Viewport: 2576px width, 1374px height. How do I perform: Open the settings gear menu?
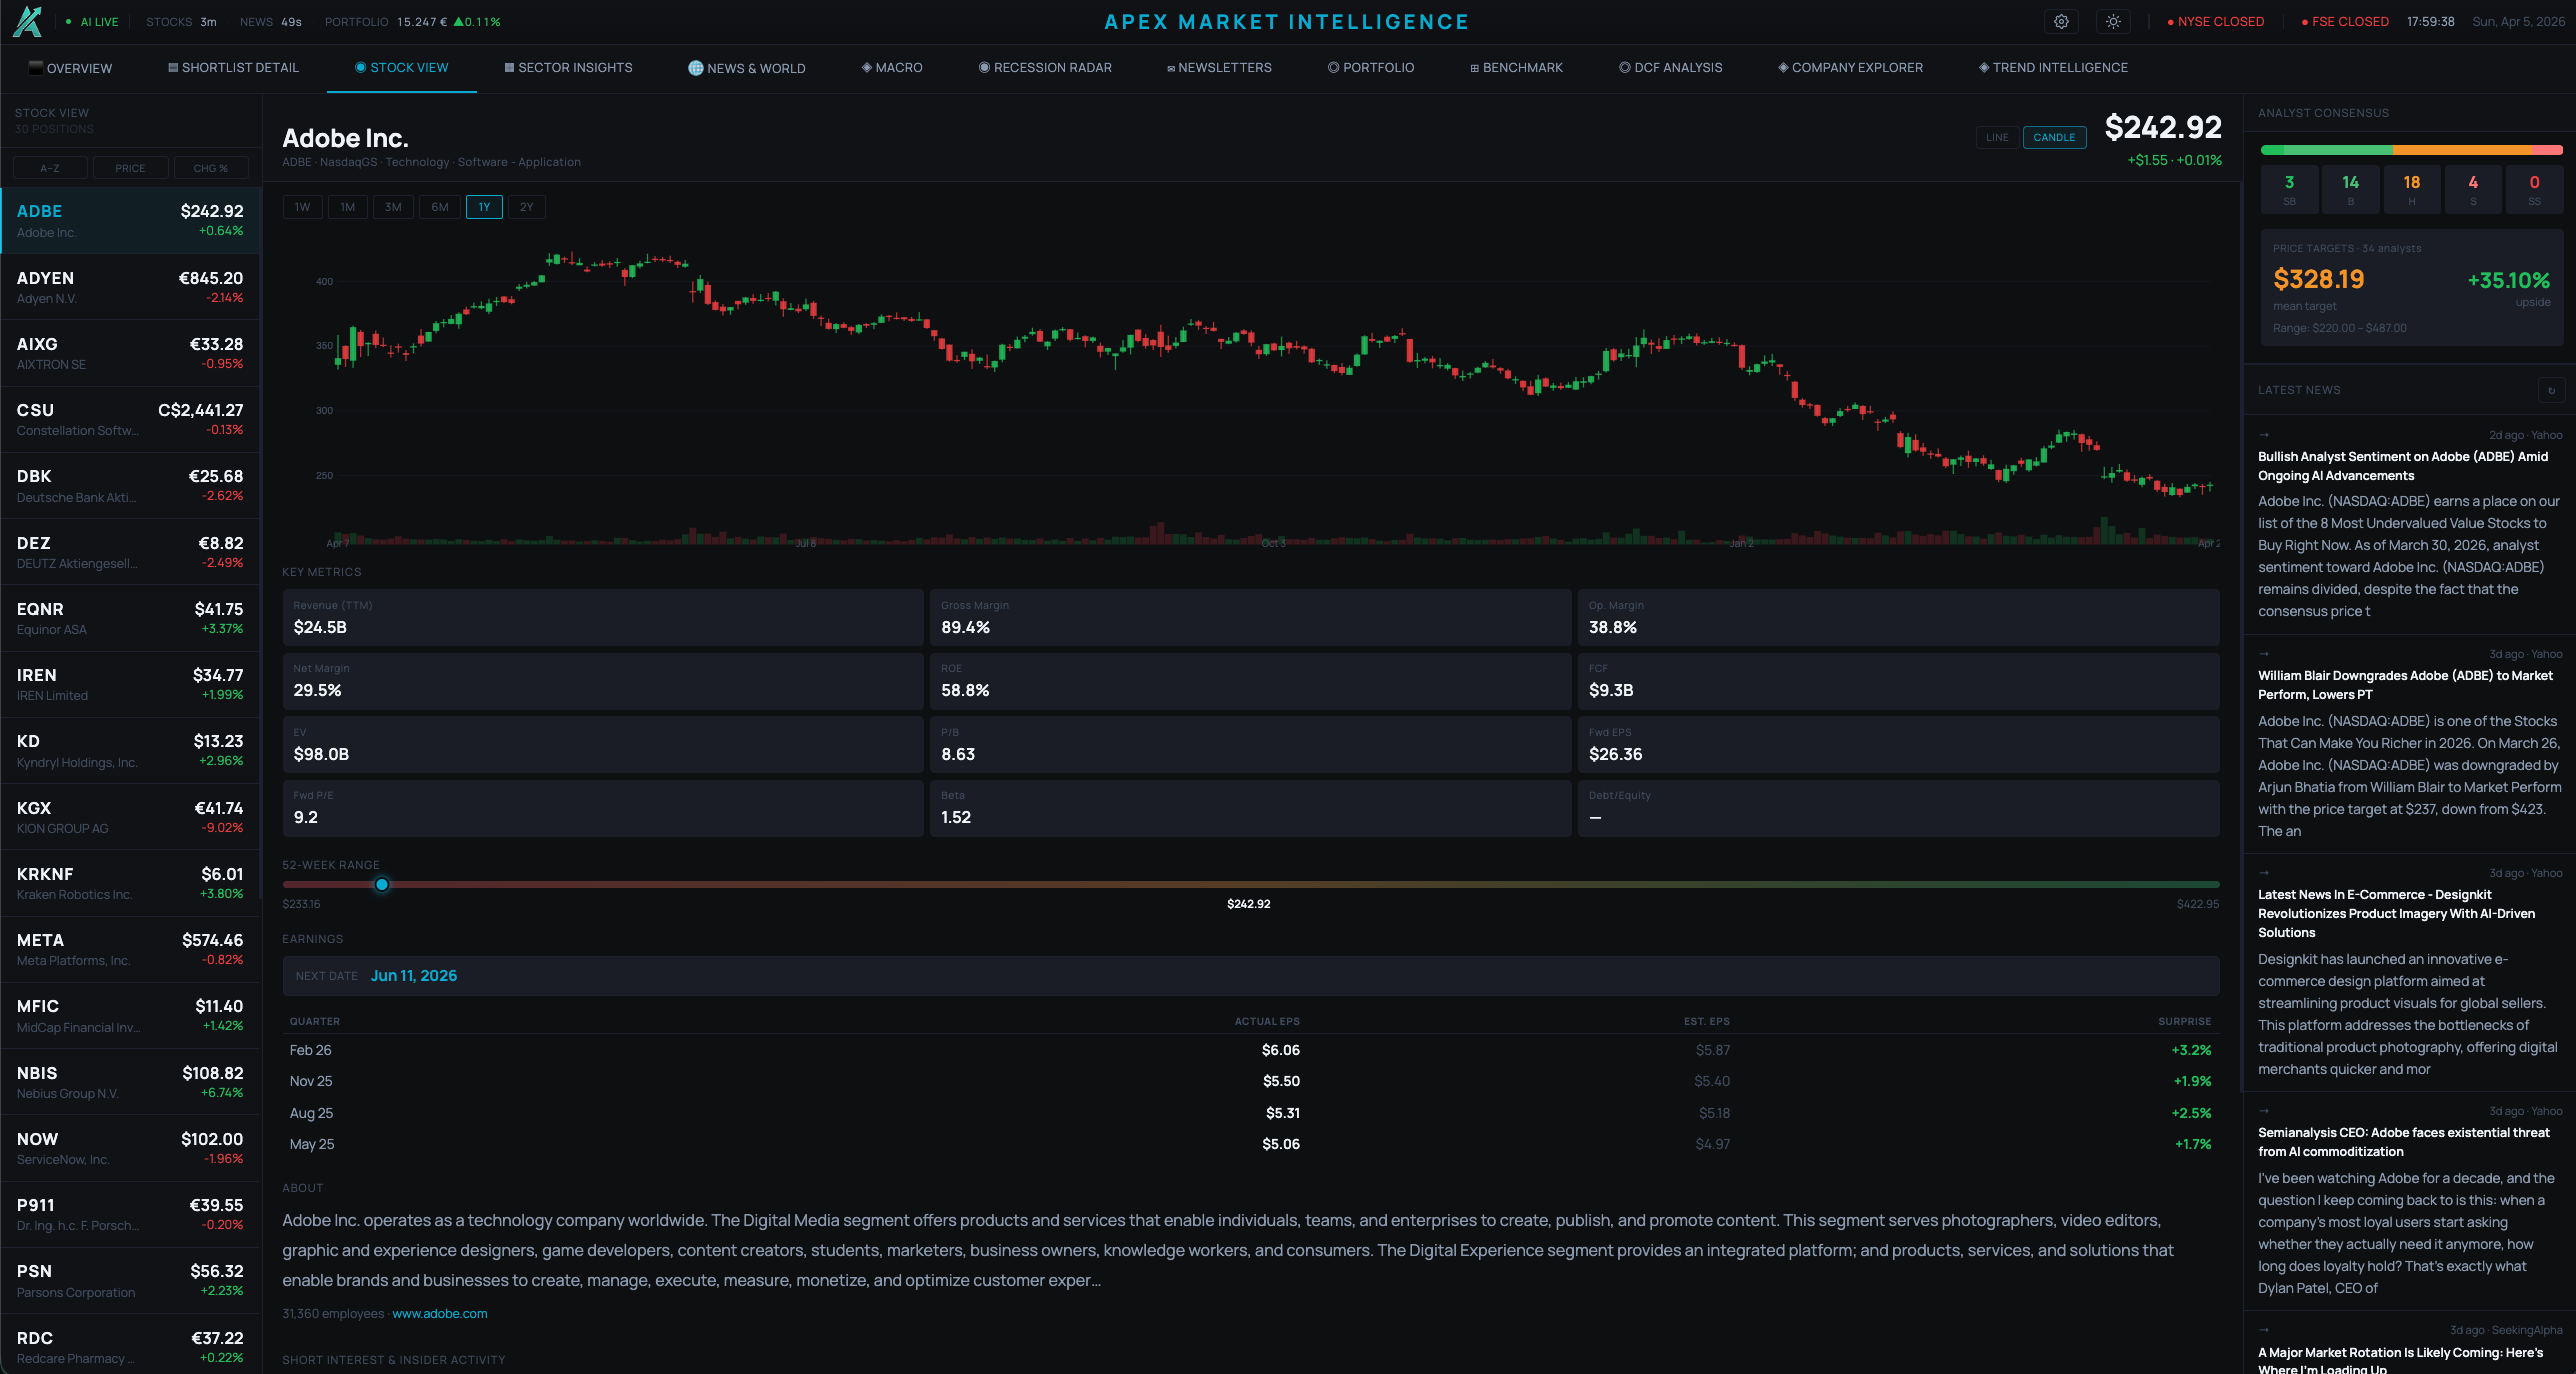(2061, 21)
